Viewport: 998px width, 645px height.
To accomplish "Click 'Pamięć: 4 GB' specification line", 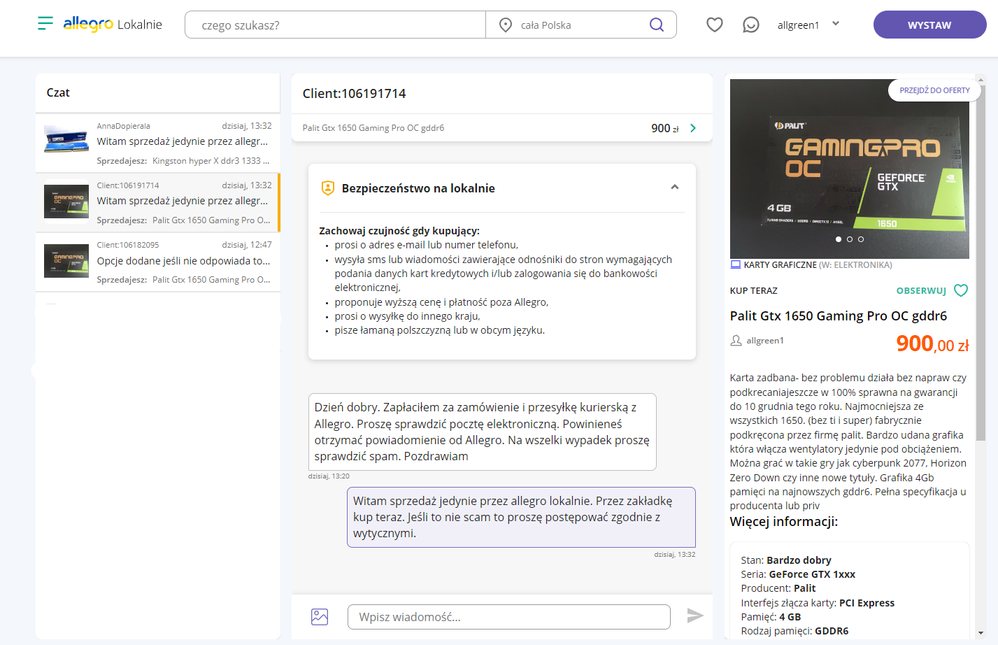I will click(x=771, y=617).
